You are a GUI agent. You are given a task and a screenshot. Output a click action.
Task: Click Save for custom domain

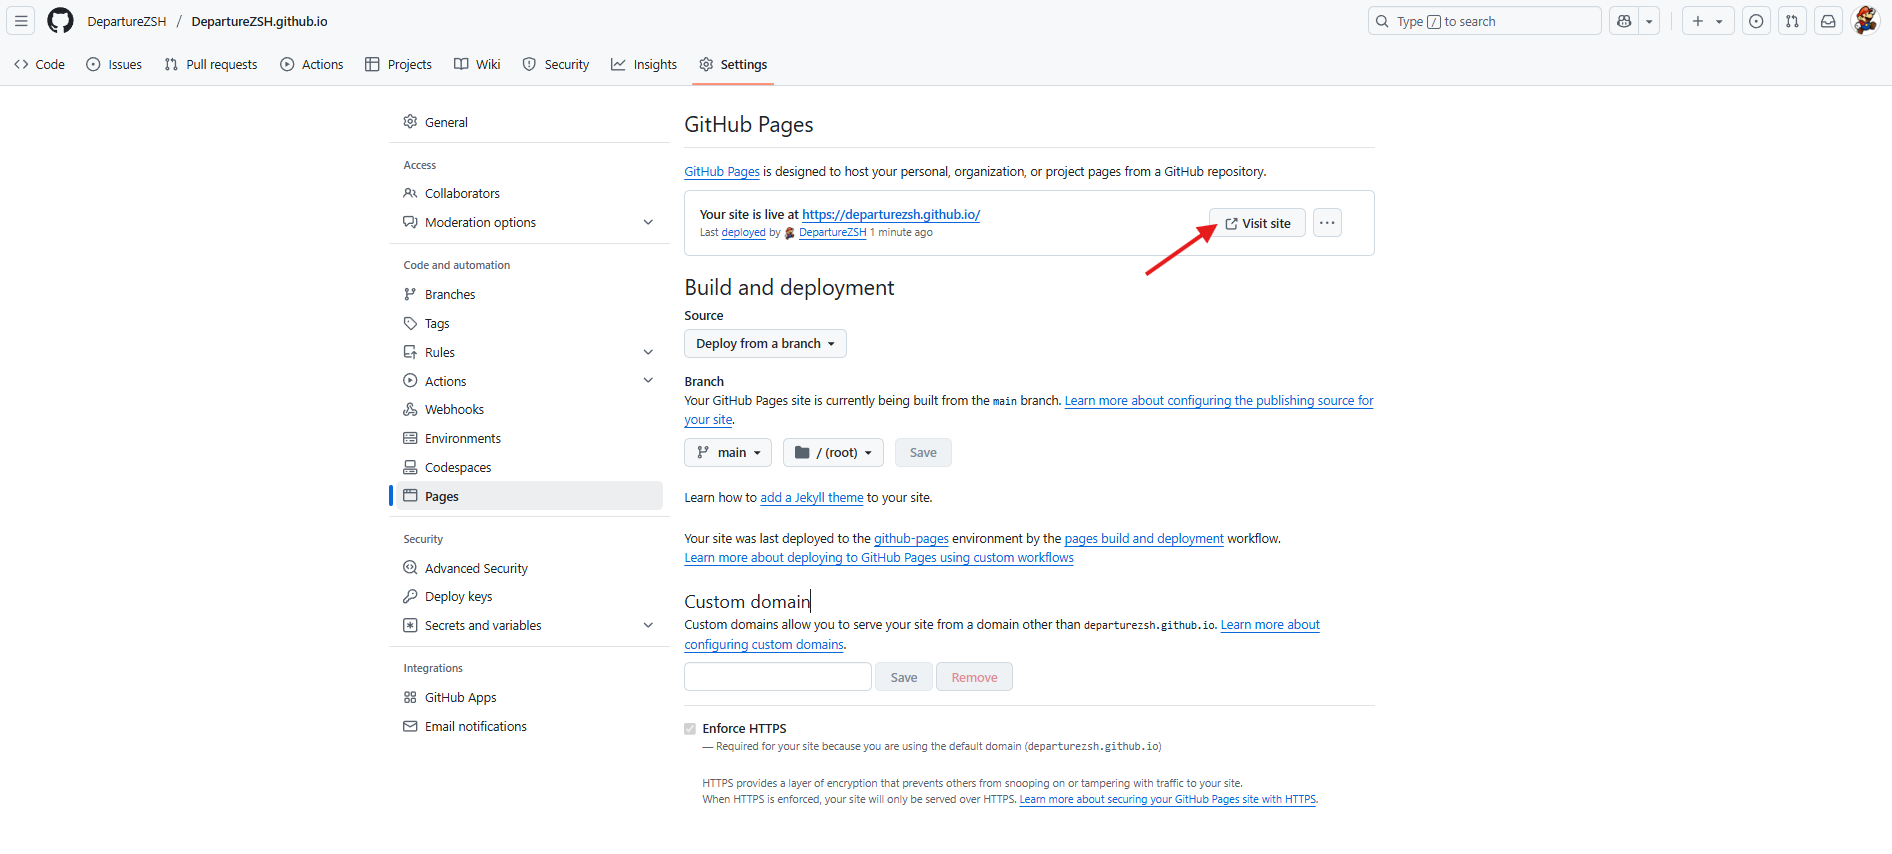[904, 677]
